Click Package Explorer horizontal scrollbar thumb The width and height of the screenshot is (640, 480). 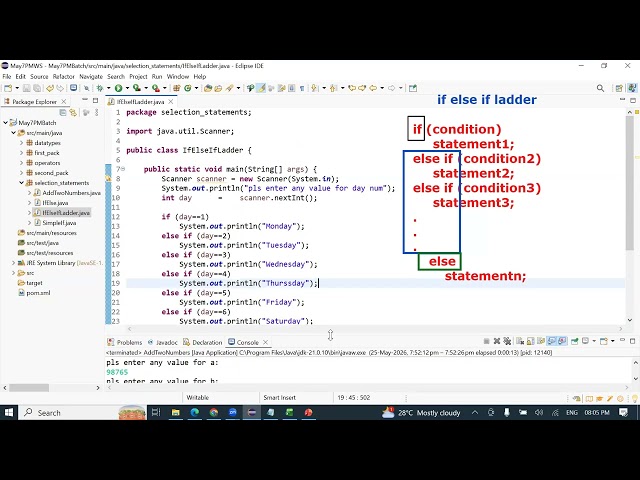(29, 387)
